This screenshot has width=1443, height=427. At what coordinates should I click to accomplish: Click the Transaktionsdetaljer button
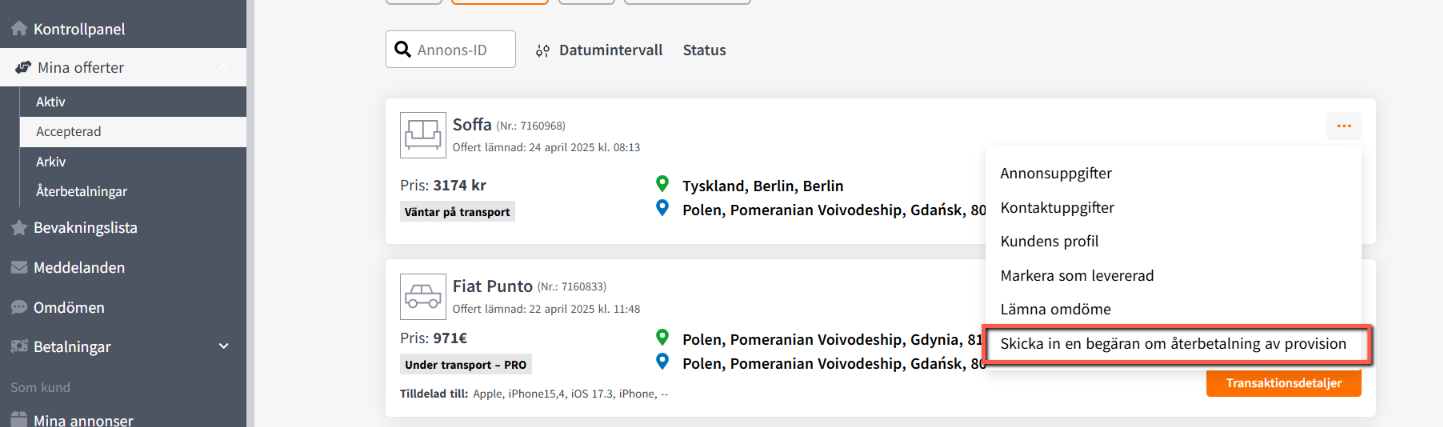click(x=1283, y=382)
